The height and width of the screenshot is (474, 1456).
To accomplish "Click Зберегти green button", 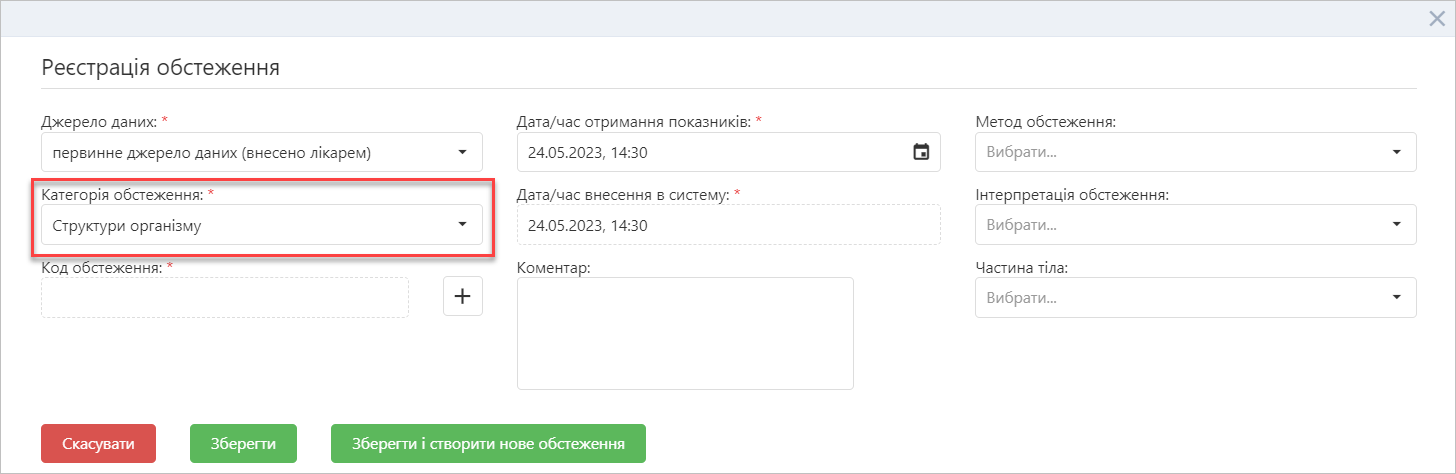I will click(243, 444).
